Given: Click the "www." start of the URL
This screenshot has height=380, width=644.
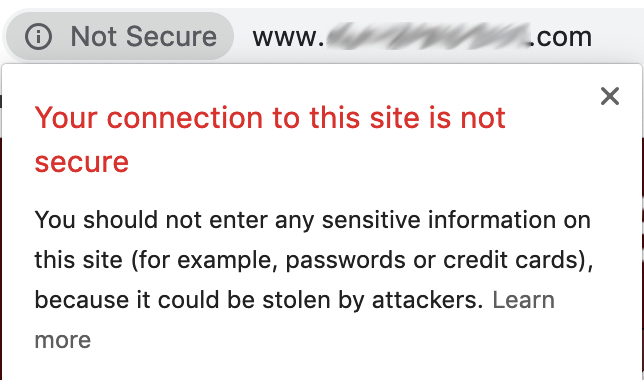Looking at the screenshot, I should tap(289, 37).
